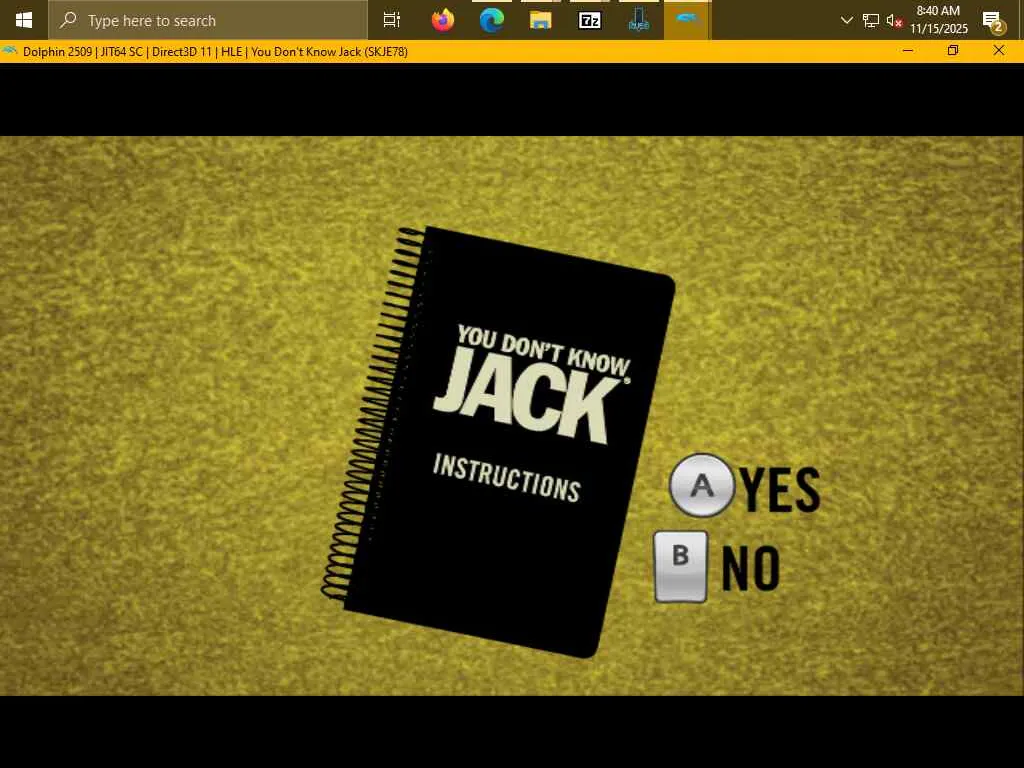Viewport: 1024px width, 768px height.
Task: Open Task View on taskbar
Action: [x=392, y=20]
